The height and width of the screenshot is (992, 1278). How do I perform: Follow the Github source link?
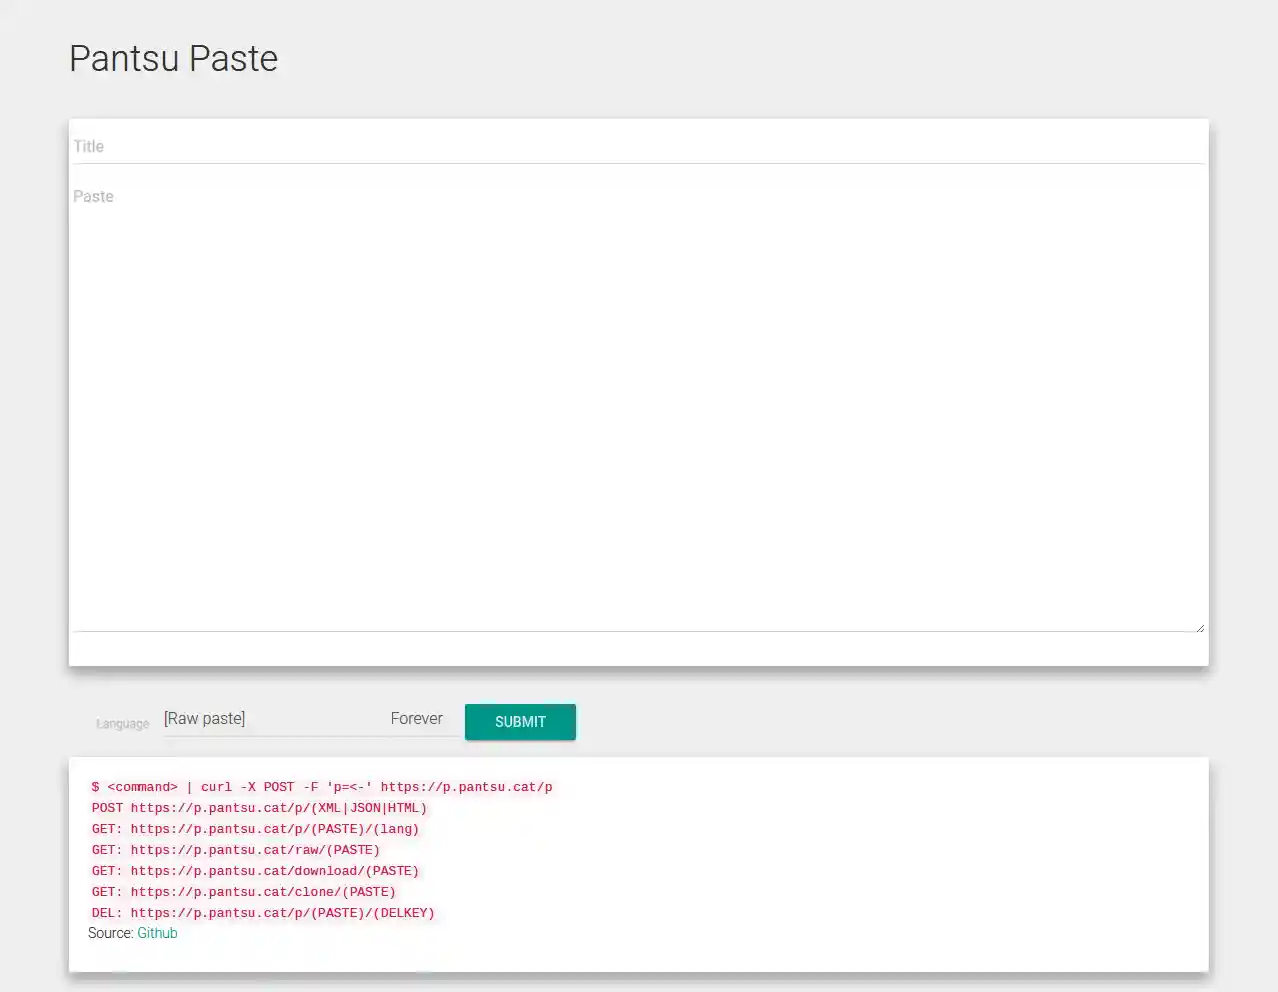[x=157, y=933]
